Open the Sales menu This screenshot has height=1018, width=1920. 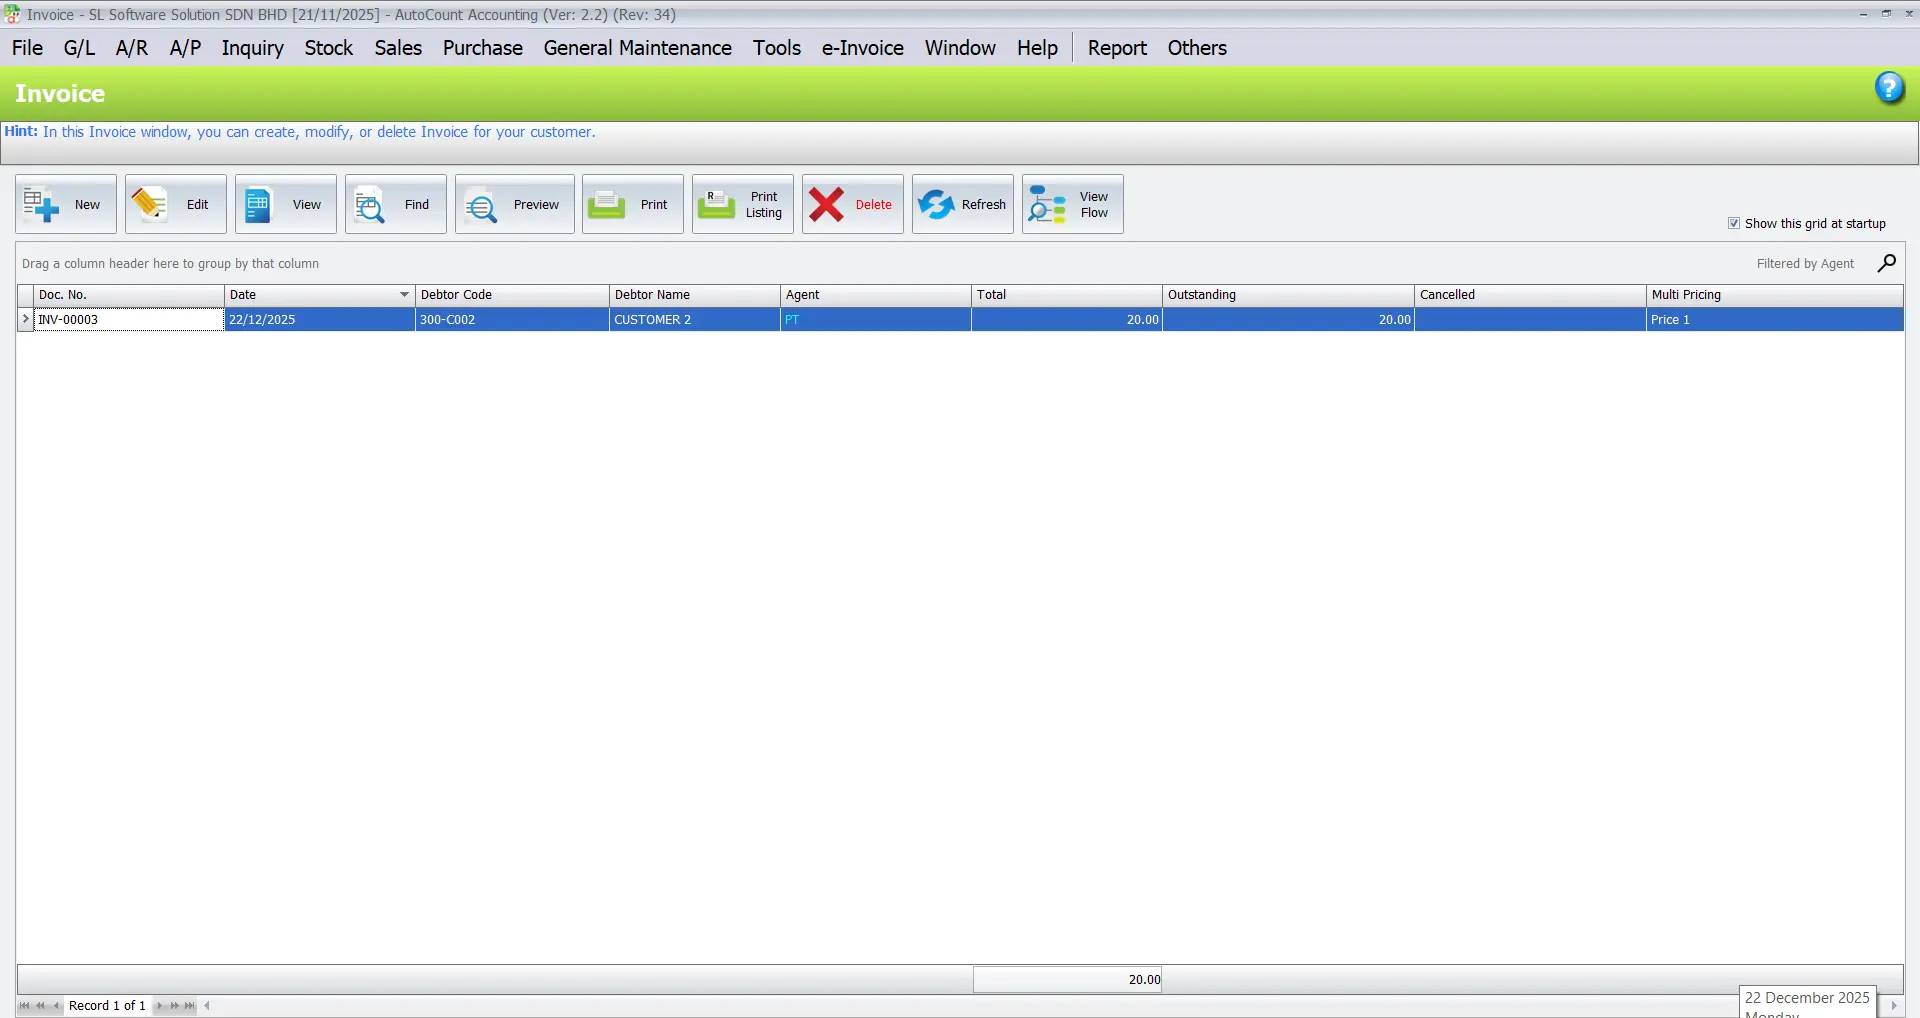click(397, 47)
